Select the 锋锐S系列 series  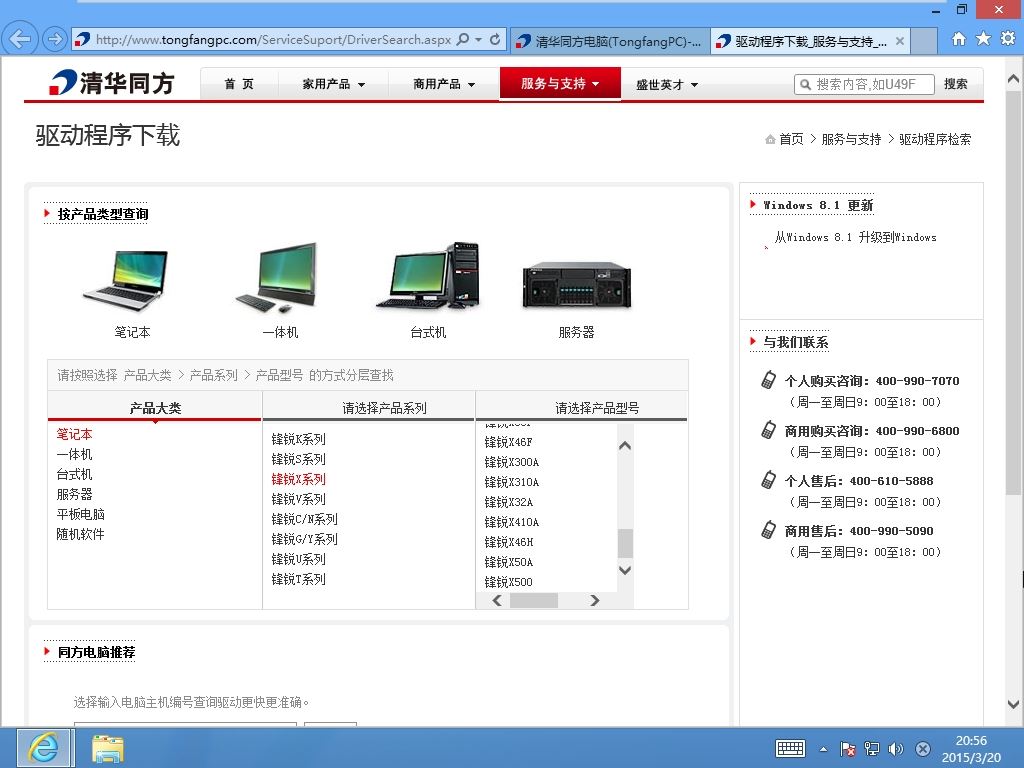coord(298,459)
